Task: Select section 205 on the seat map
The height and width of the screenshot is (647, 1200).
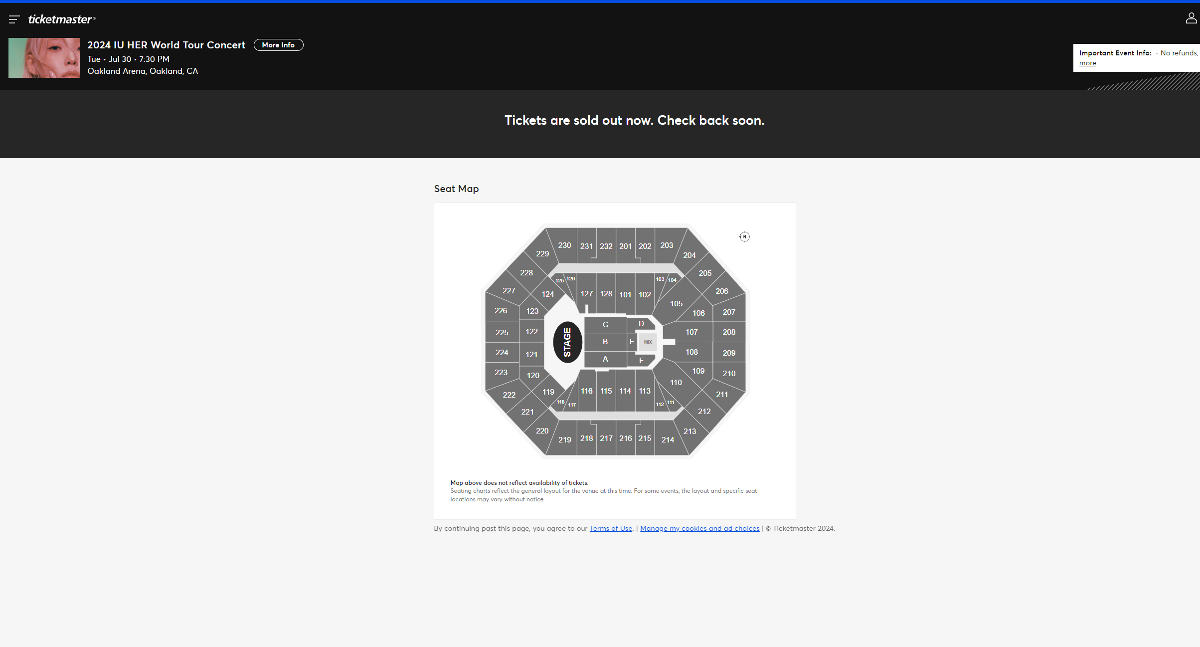Action: coord(705,273)
